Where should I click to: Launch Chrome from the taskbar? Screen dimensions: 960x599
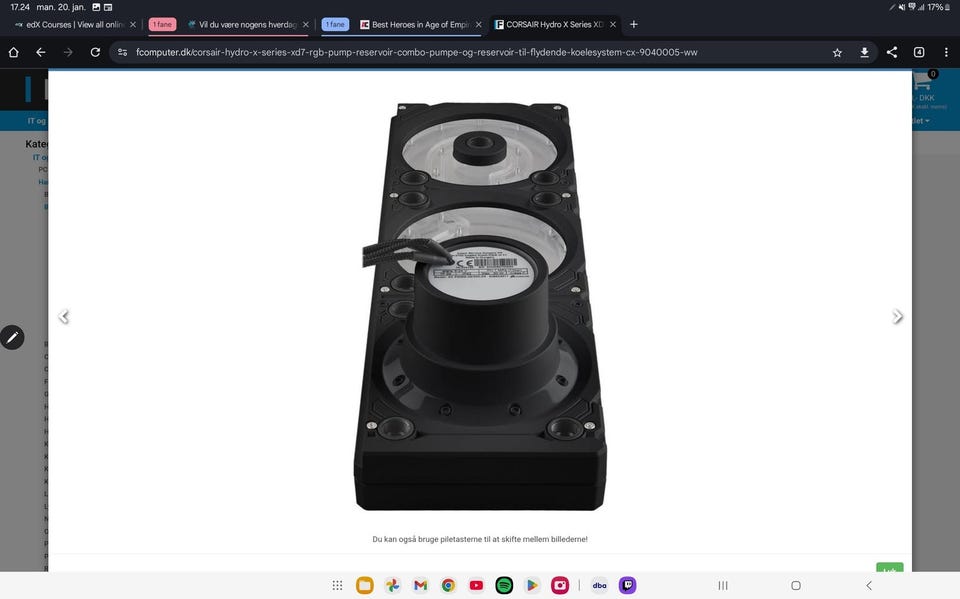tap(448, 586)
